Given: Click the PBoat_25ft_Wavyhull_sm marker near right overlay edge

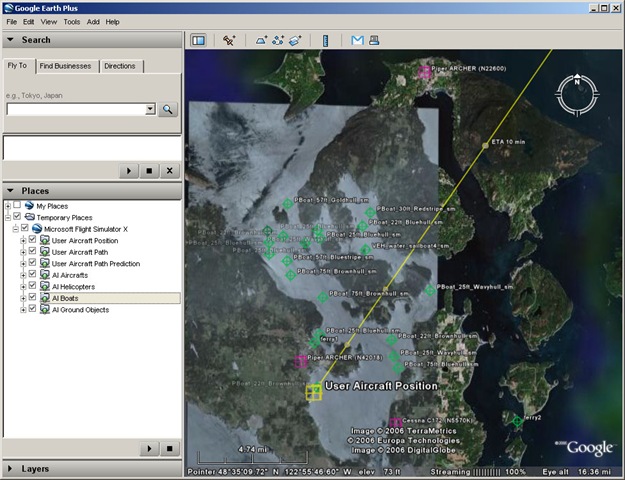Looking at the screenshot, I should pos(430,291).
